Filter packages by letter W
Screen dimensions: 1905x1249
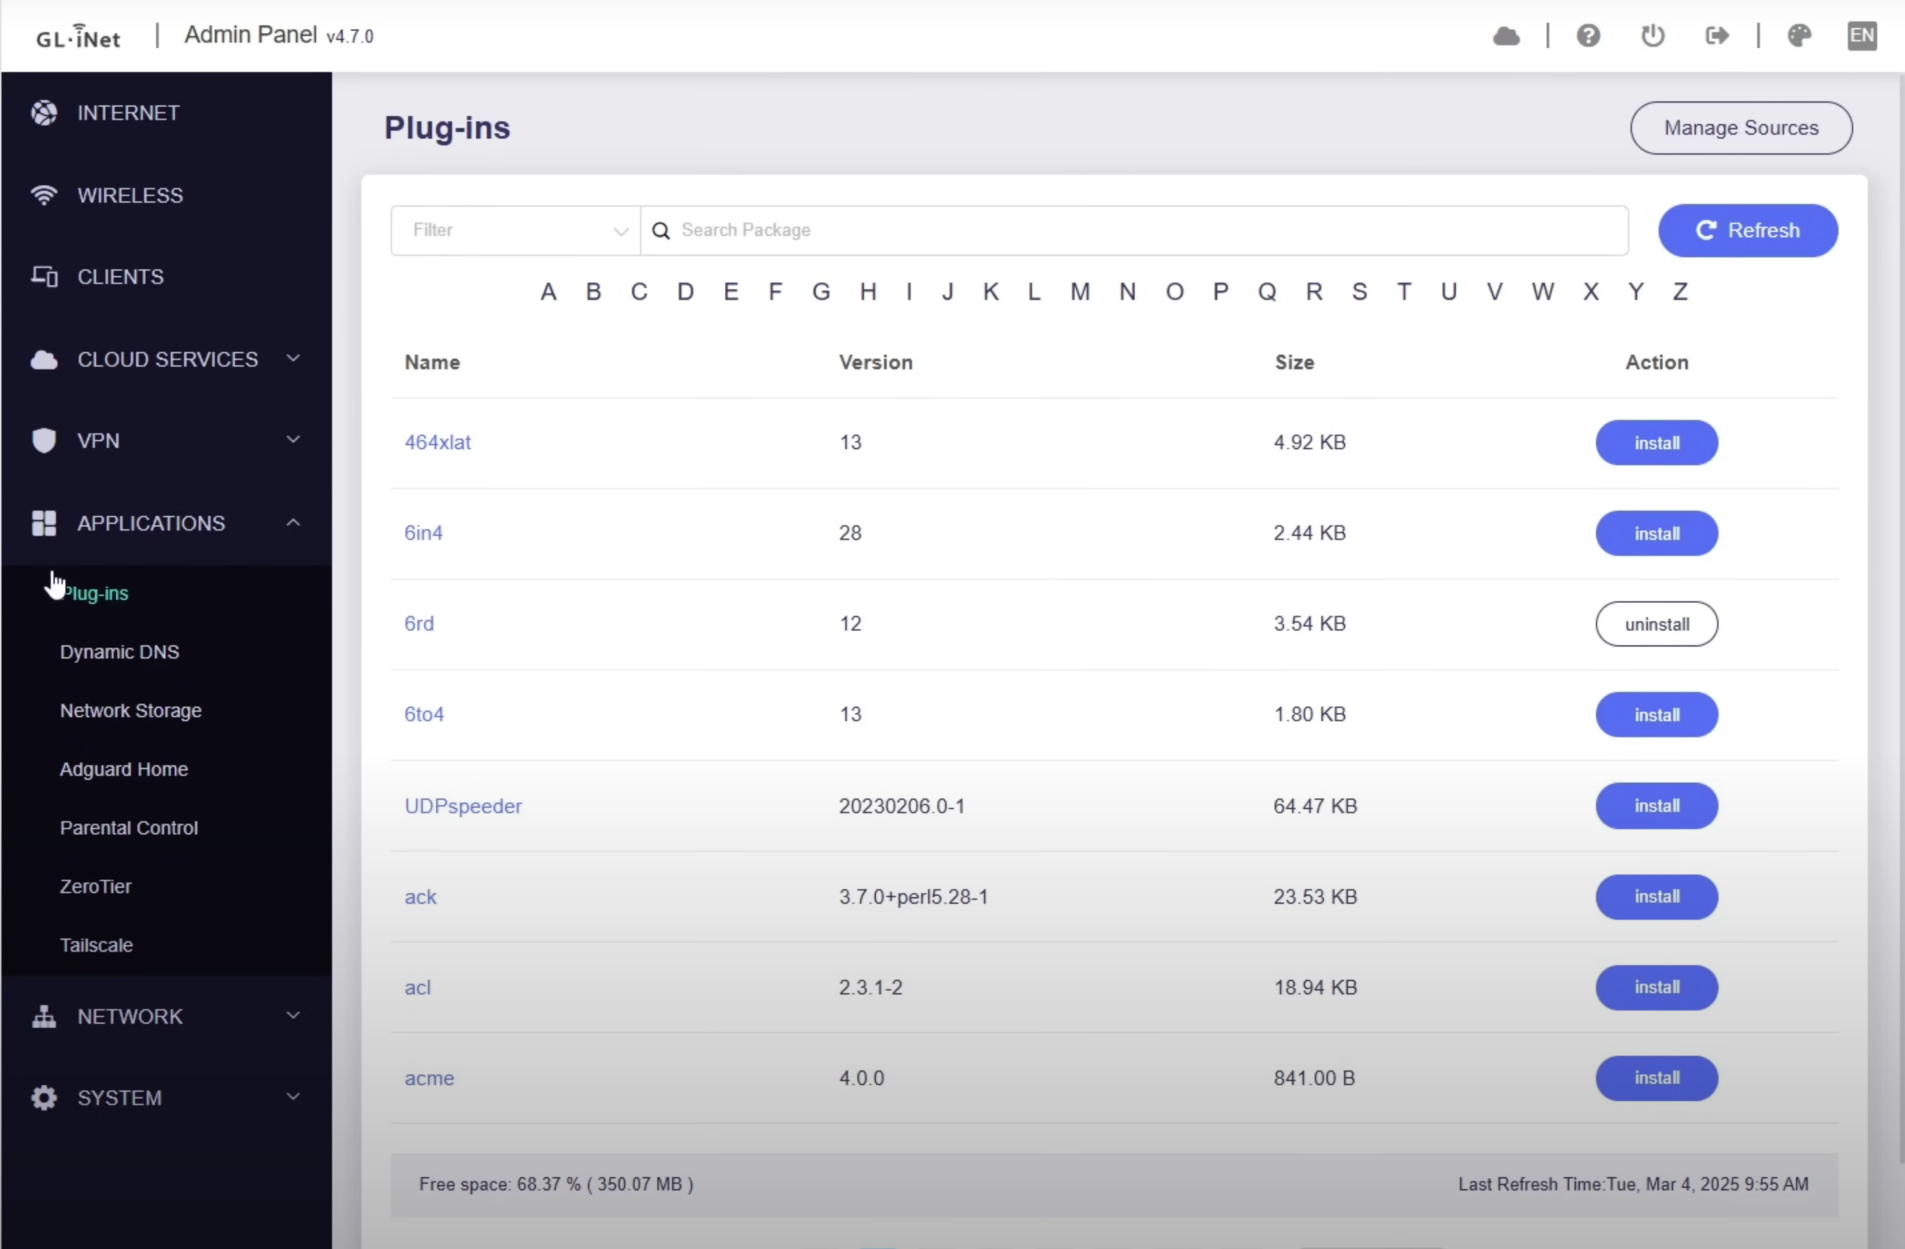pos(1543,292)
